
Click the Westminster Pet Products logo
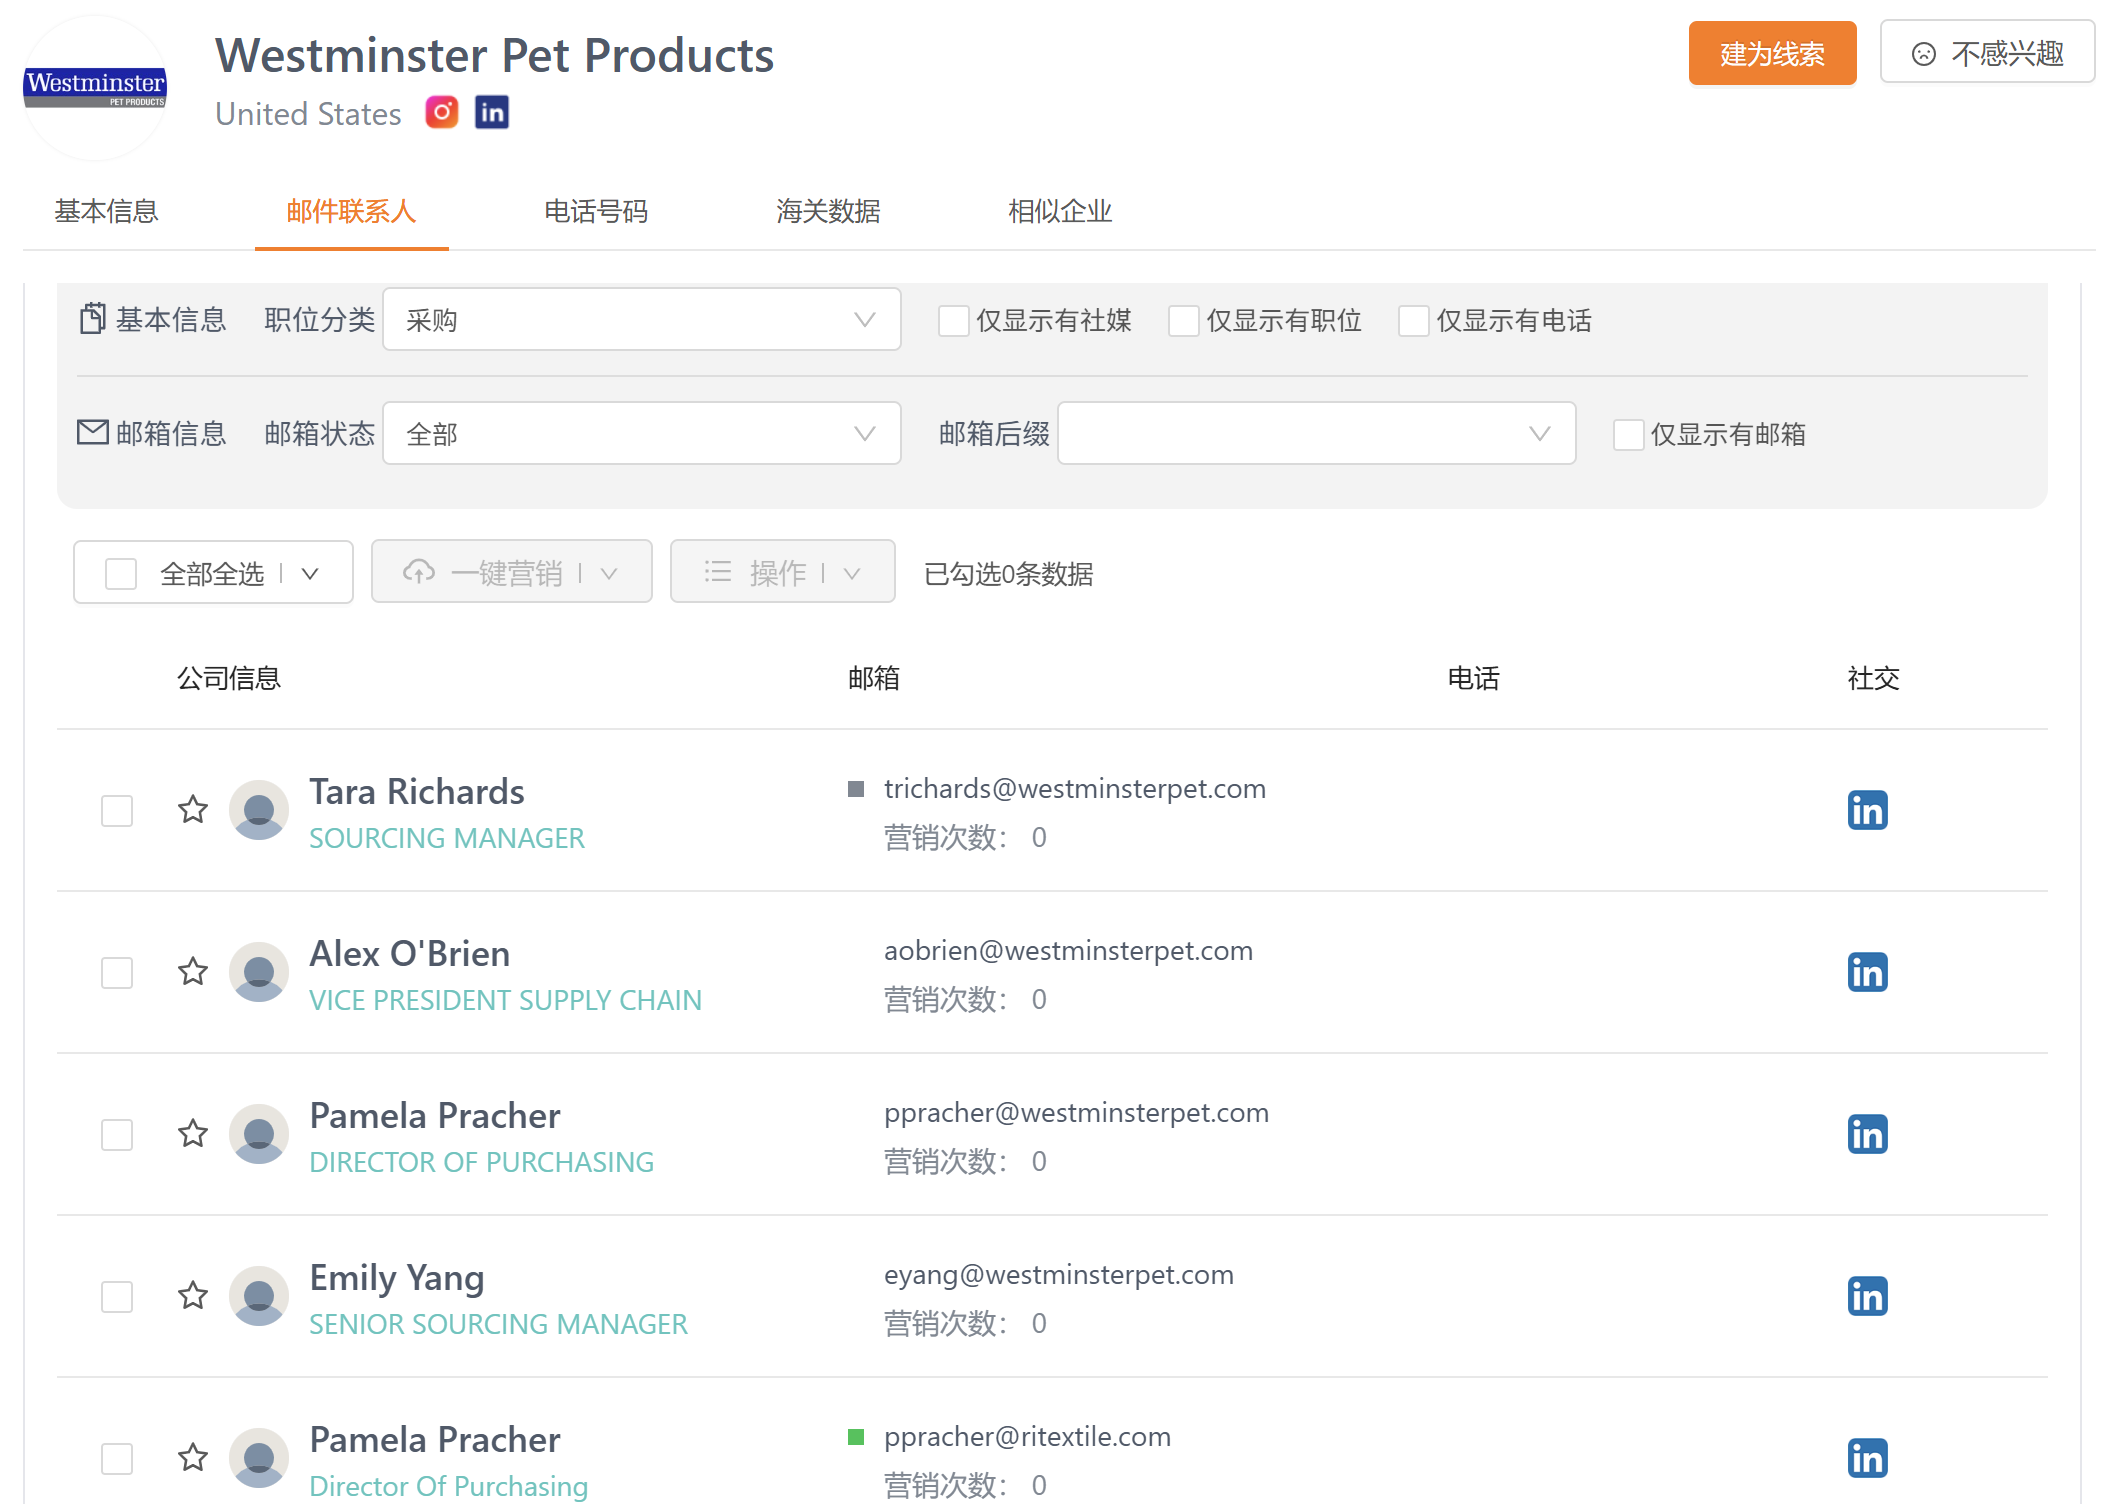[x=95, y=89]
